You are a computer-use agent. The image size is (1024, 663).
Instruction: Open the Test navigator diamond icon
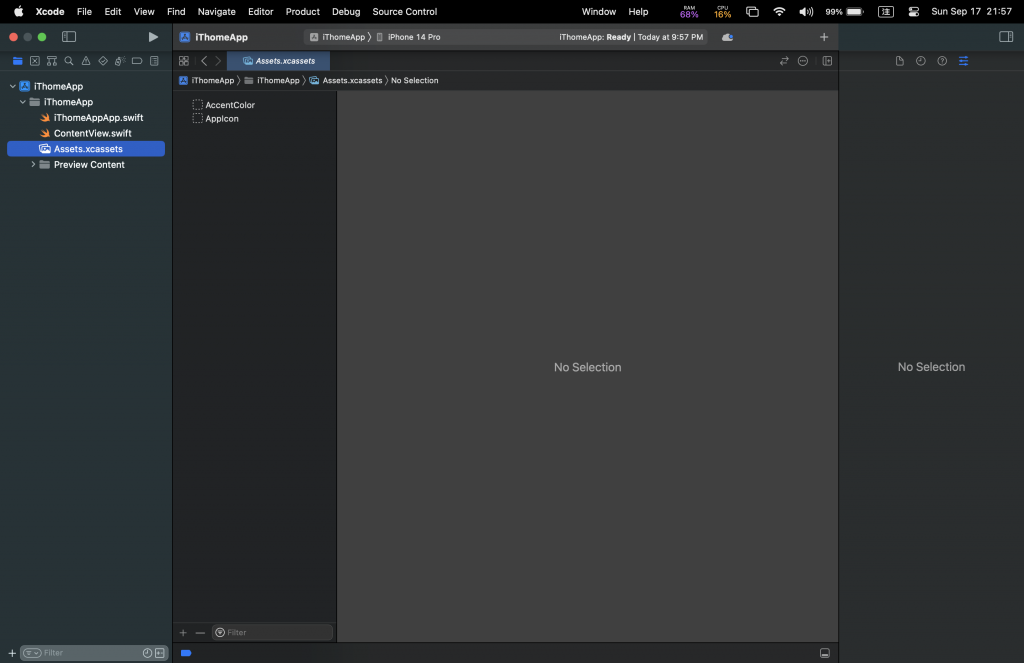click(103, 61)
